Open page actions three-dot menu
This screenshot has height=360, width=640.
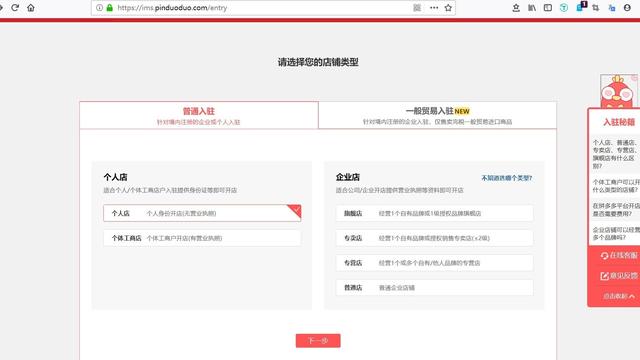(x=434, y=7)
